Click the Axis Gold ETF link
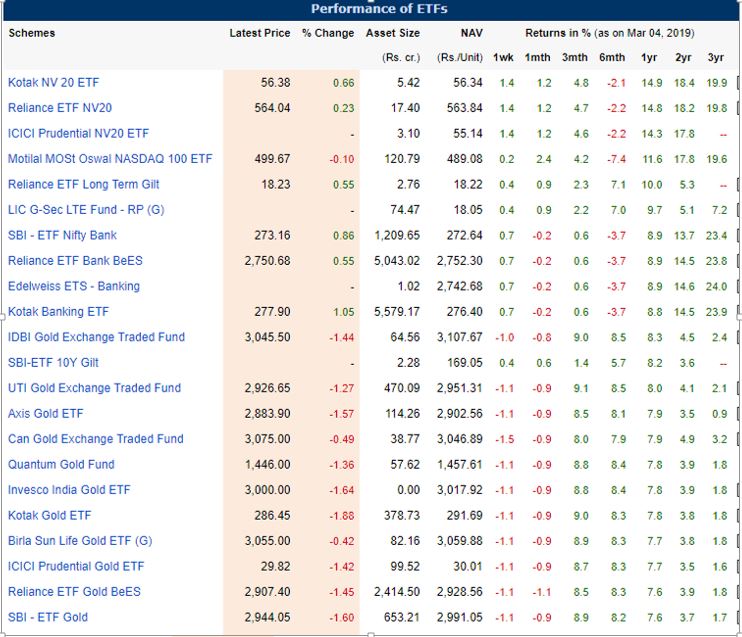742x637 pixels. point(47,414)
